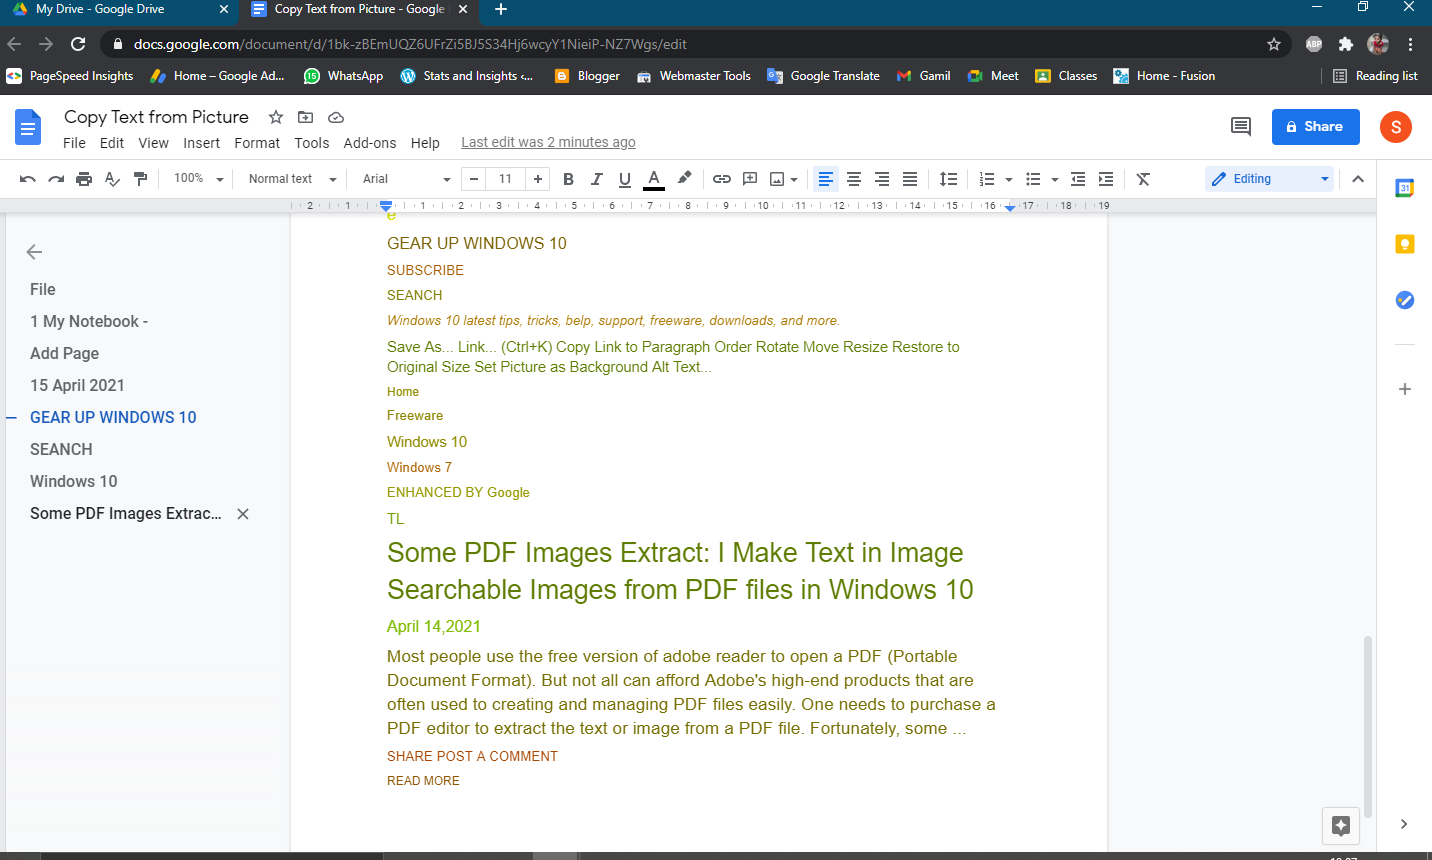Open the Arial font dropdown
The height and width of the screenshot is (860, 1432).
(406, 179)
